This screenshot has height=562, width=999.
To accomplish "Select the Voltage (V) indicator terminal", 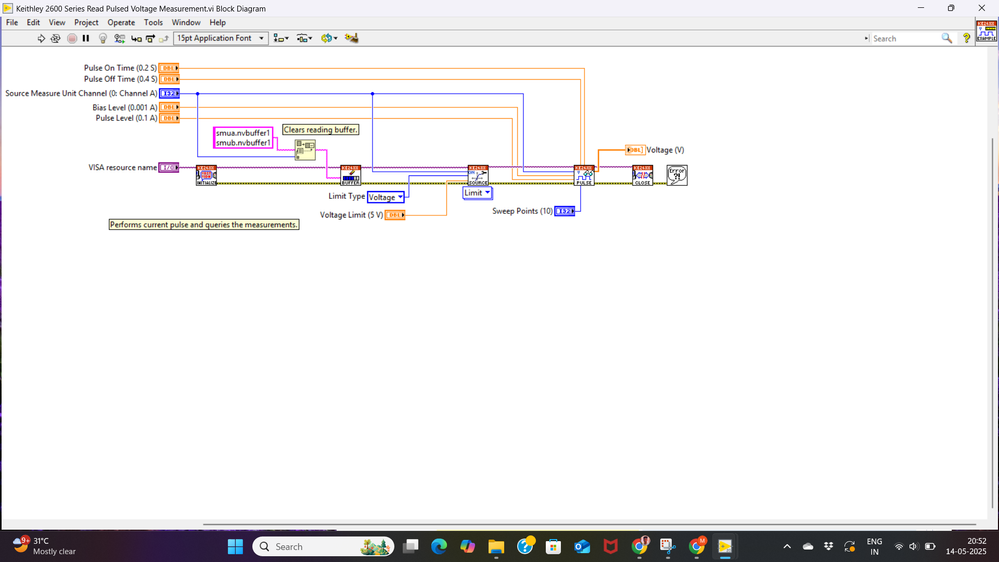I will [635, 150].
